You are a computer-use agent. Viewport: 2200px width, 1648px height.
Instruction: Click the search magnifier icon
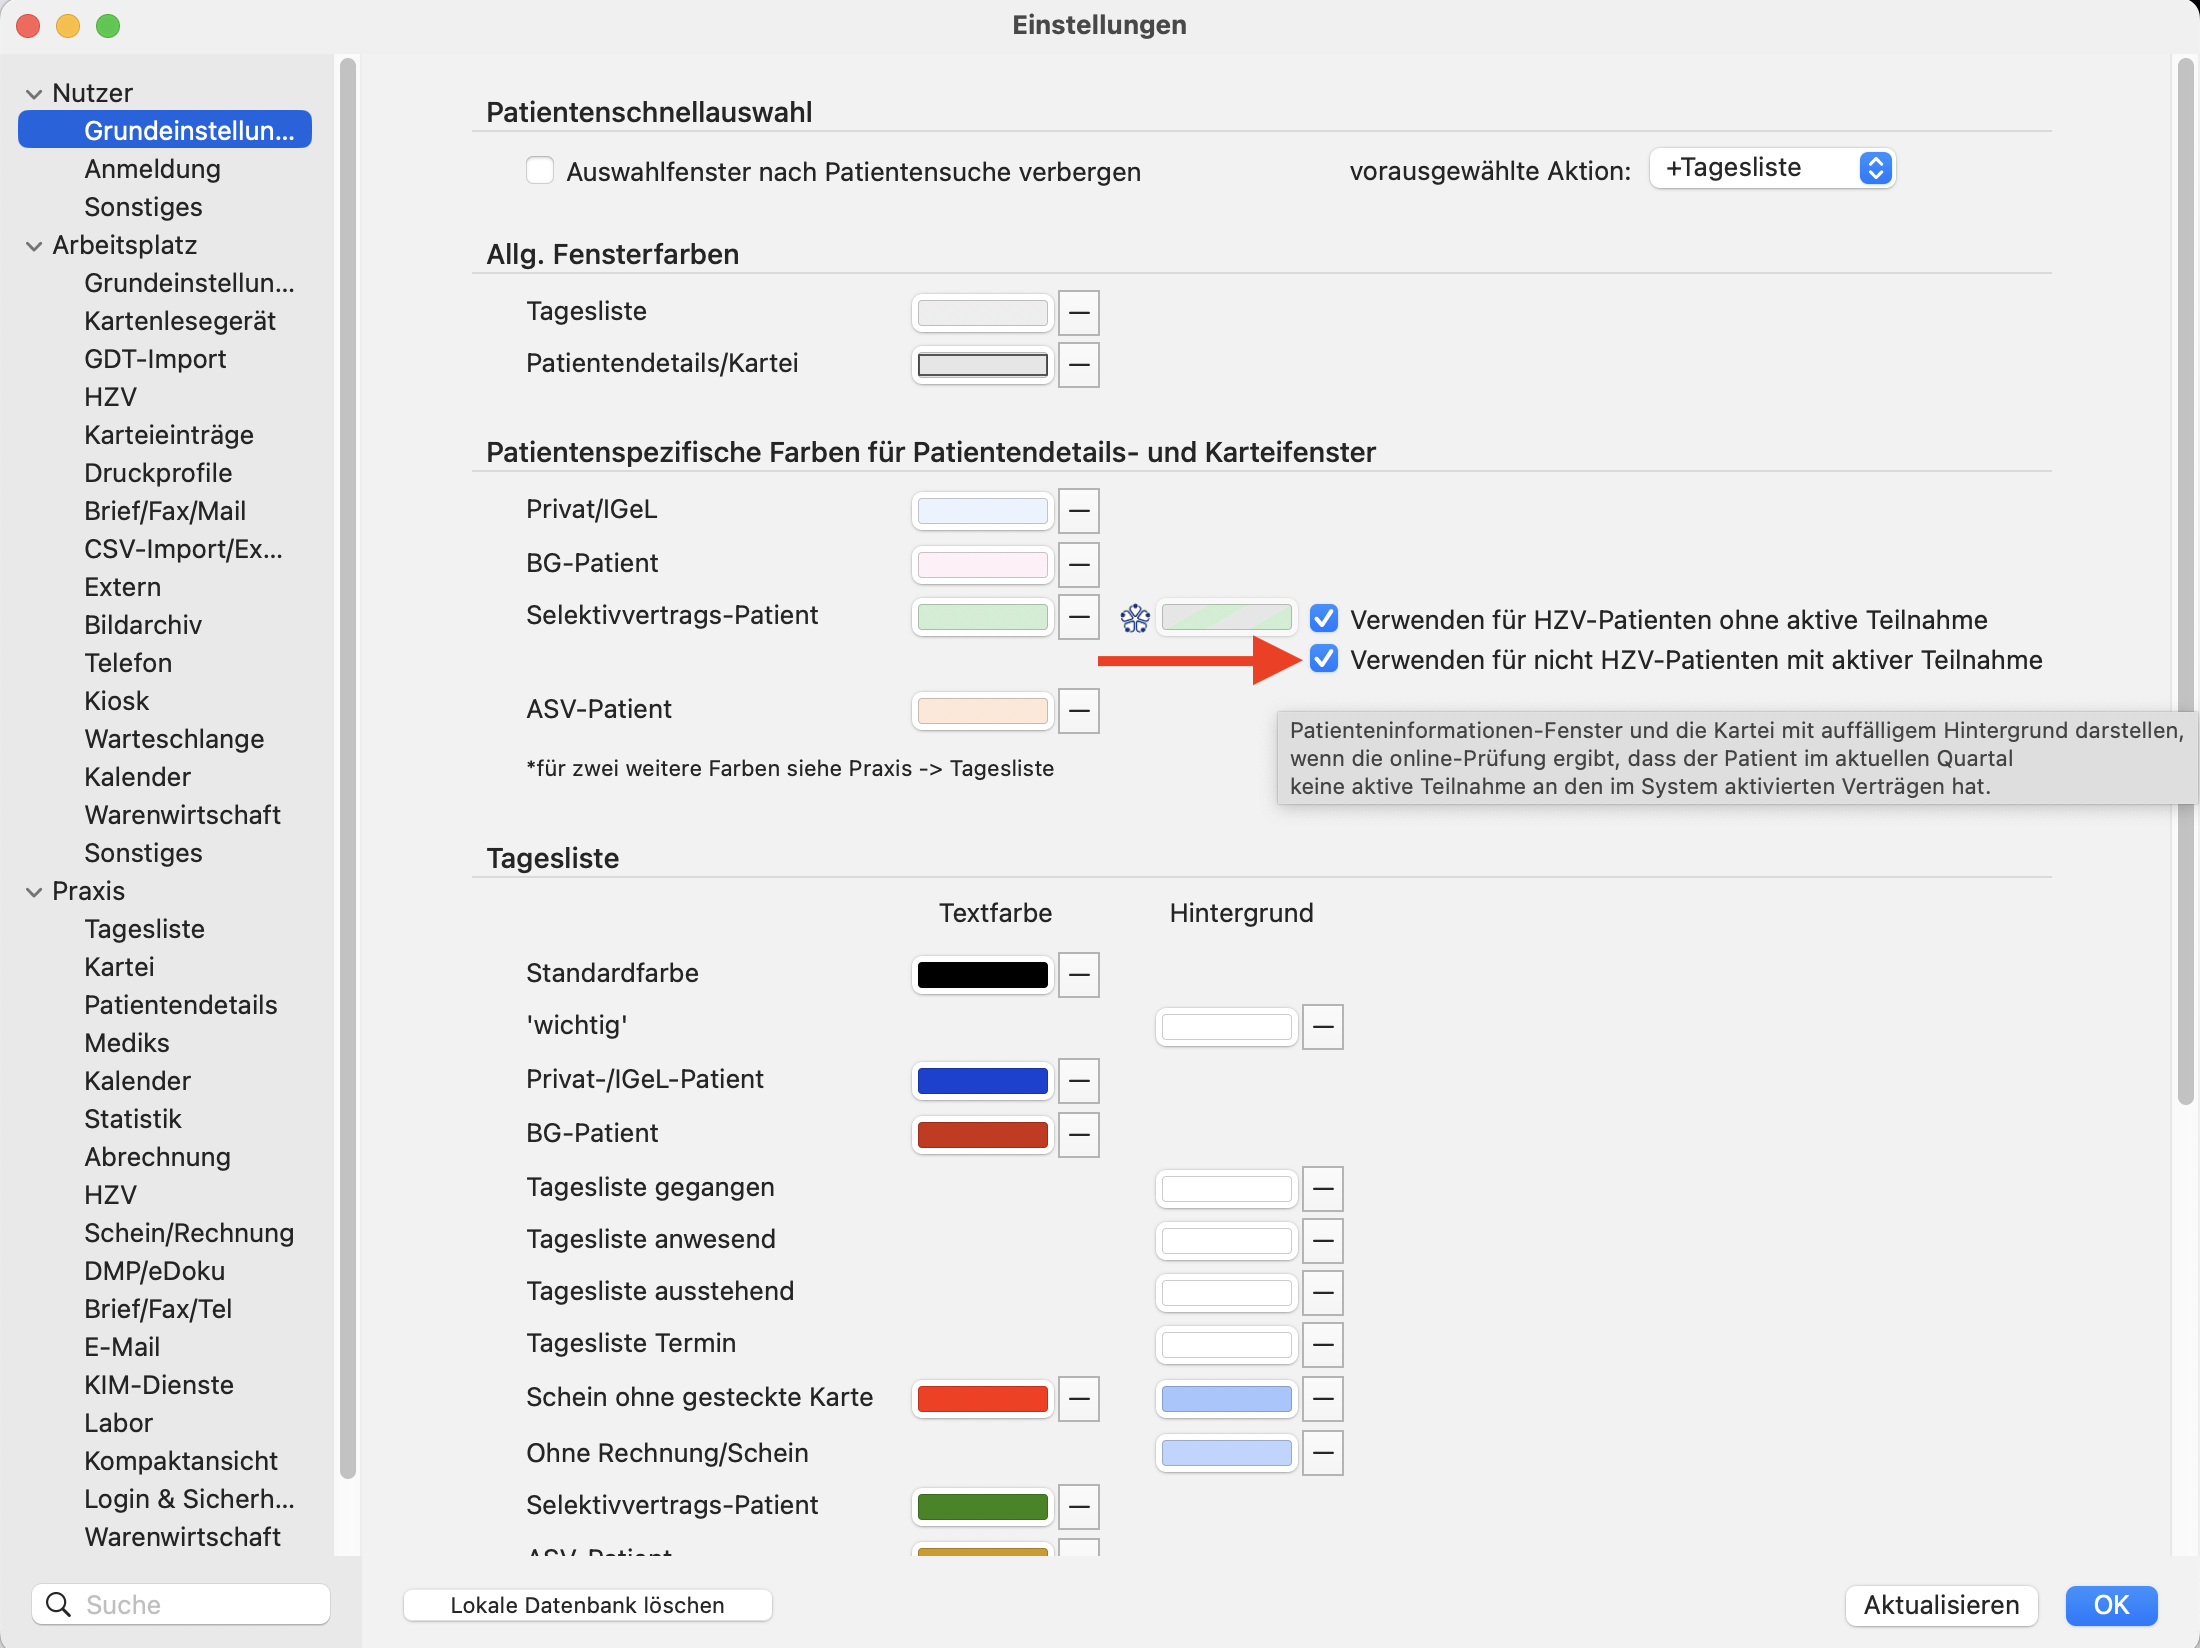point(59,1604)
